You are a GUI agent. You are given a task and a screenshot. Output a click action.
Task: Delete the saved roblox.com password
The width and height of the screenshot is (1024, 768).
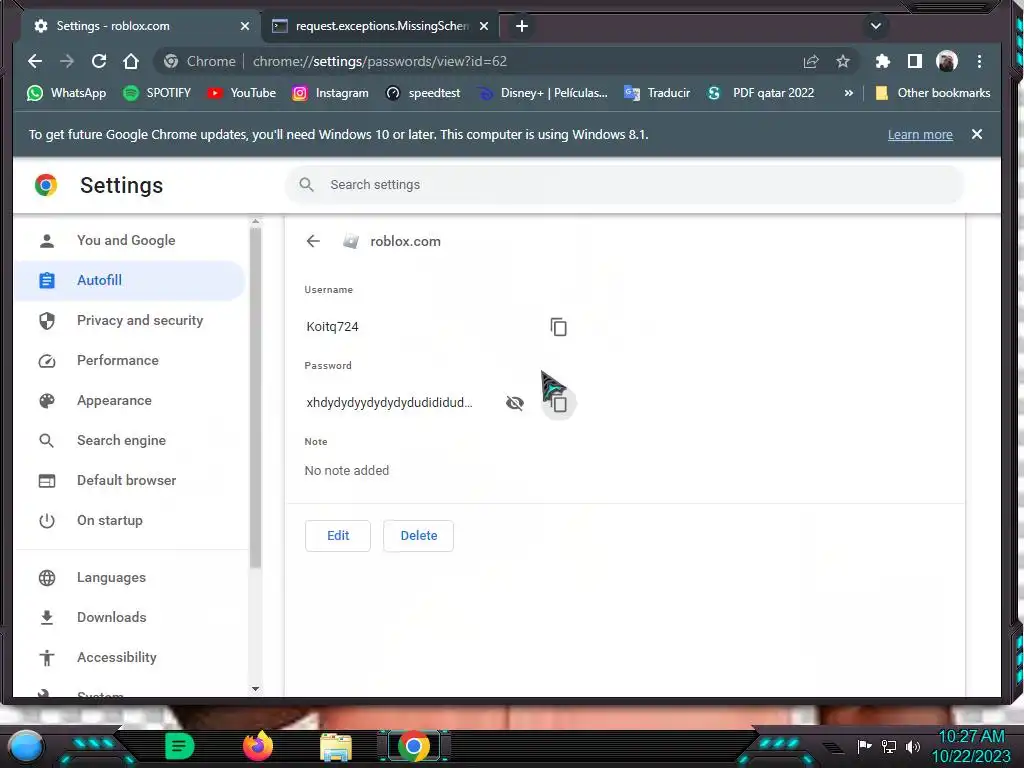pos(419,536)
